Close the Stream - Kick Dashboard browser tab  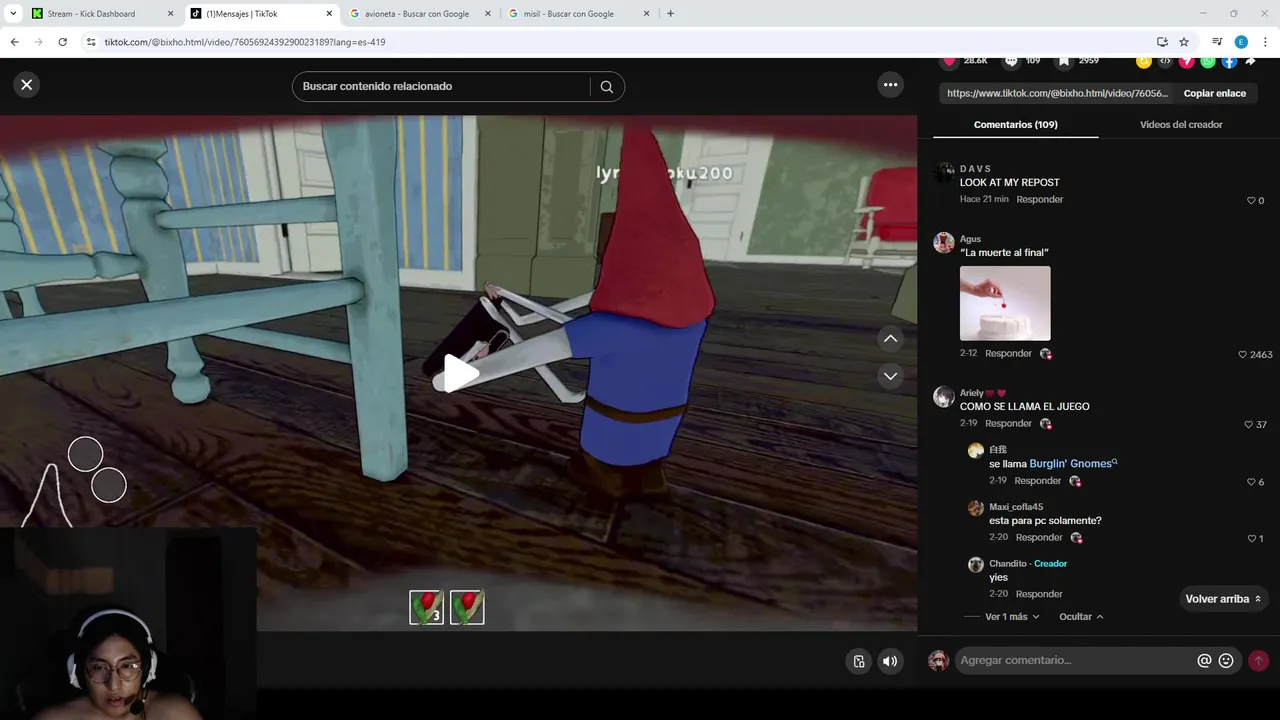point(170,14)
